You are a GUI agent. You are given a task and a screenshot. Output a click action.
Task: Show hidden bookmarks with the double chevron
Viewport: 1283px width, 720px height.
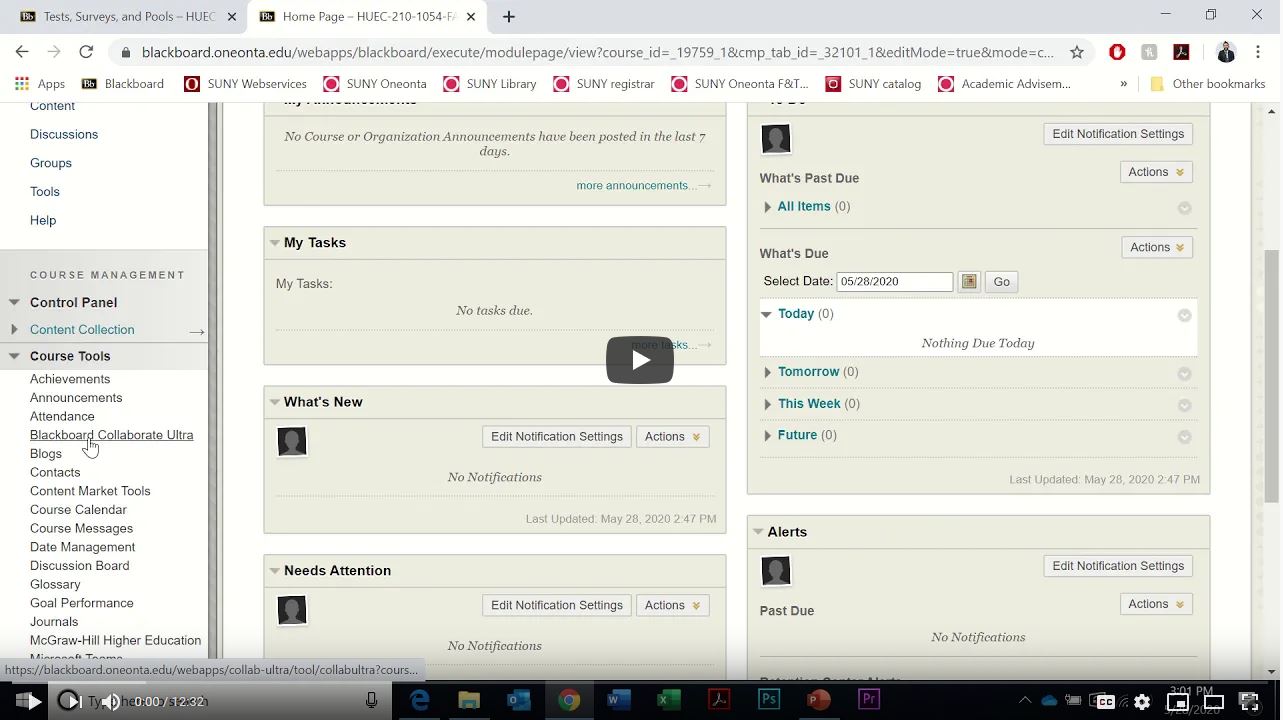tap(1124, 84)
